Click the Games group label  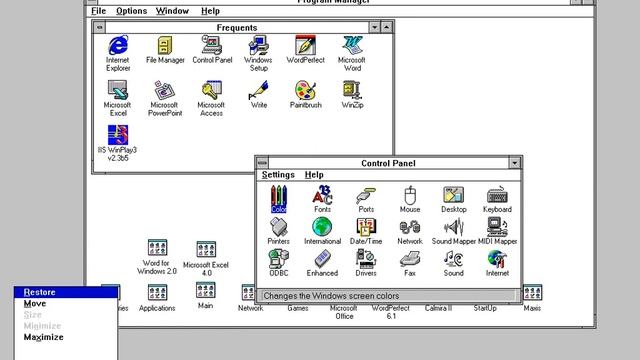[298, 308]
